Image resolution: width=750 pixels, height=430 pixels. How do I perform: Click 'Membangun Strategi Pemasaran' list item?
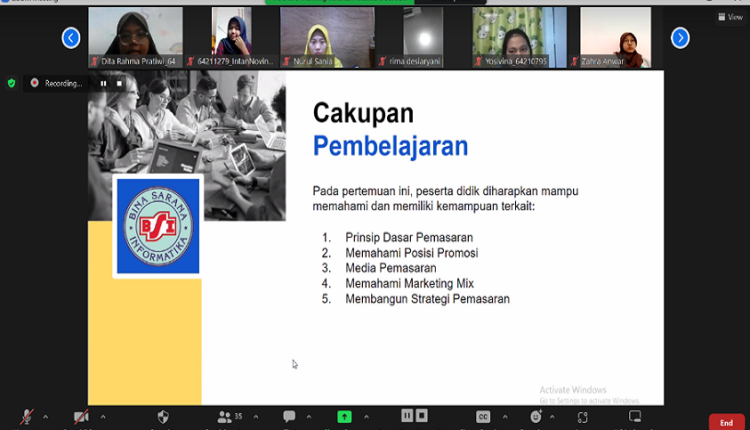coord(428,299)
